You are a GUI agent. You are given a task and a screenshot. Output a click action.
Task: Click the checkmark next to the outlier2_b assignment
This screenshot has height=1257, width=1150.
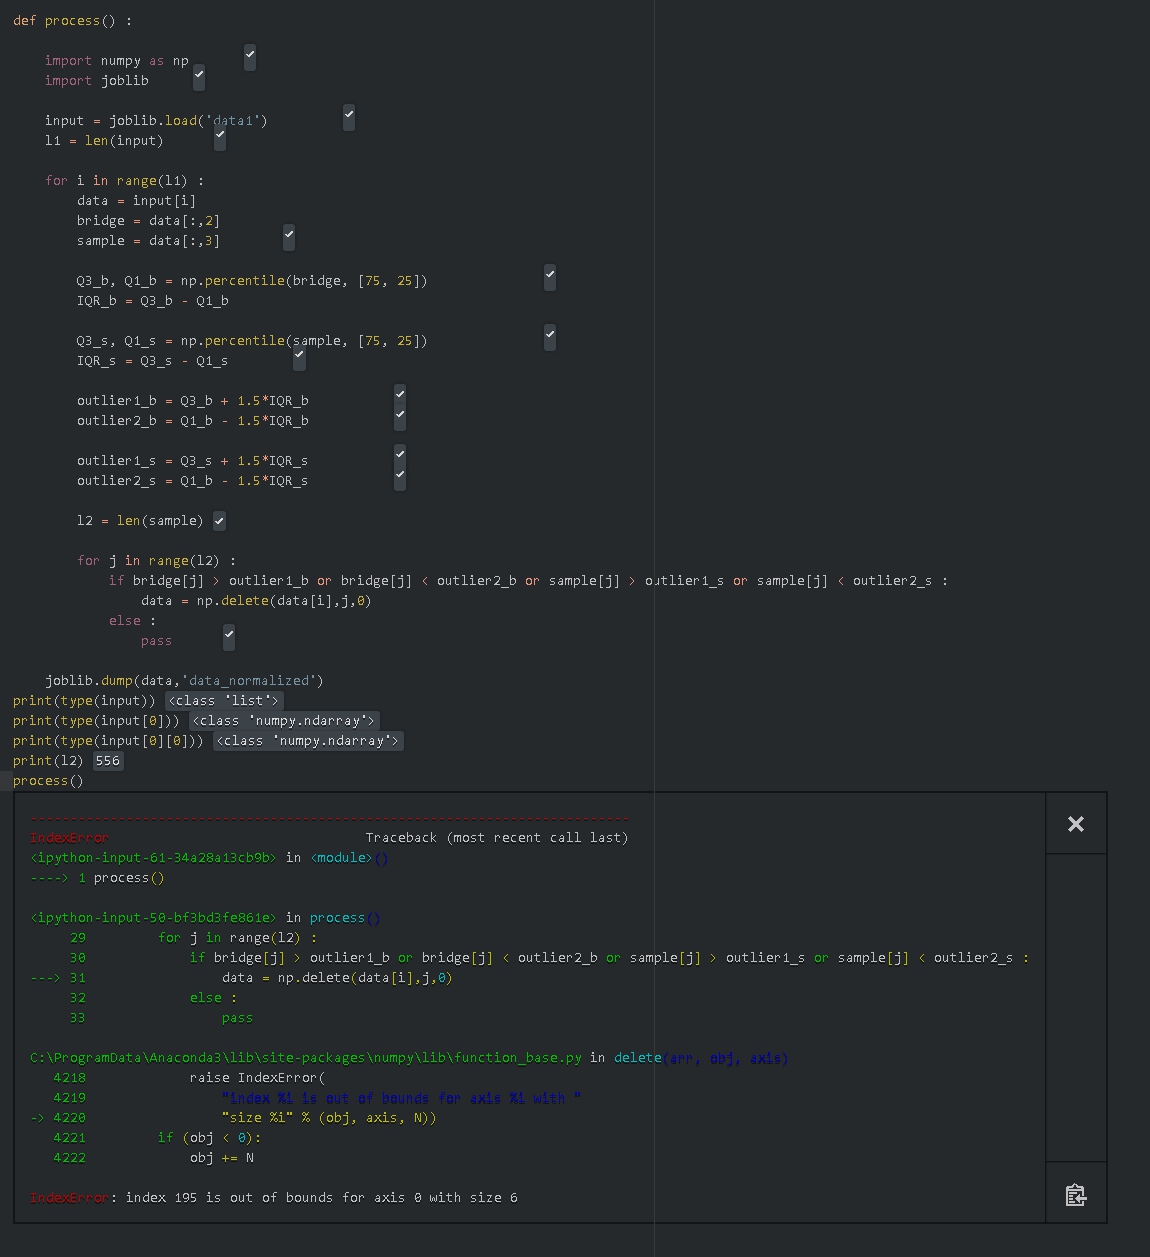(x=400, y=416)
